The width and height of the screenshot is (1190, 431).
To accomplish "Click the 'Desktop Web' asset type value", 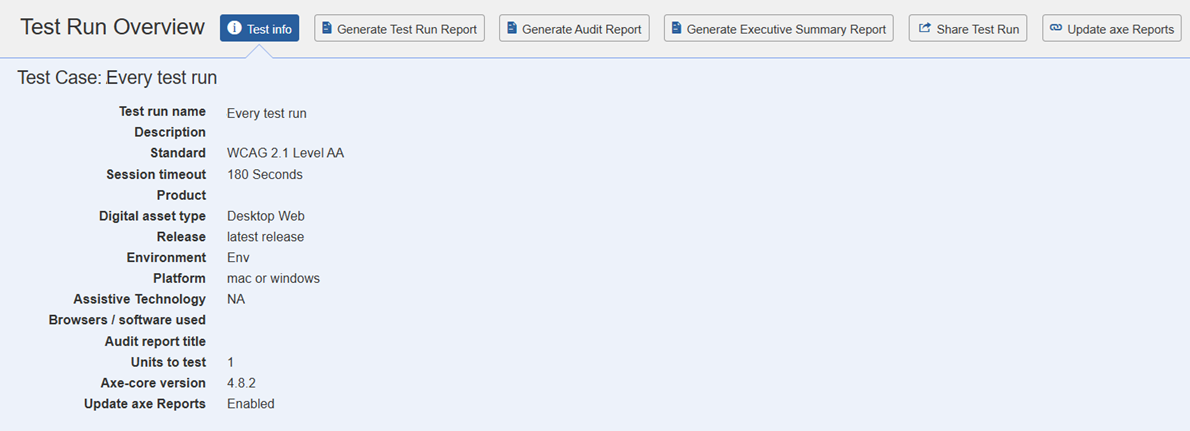I will pyautogui.click(x=265, y=216).
